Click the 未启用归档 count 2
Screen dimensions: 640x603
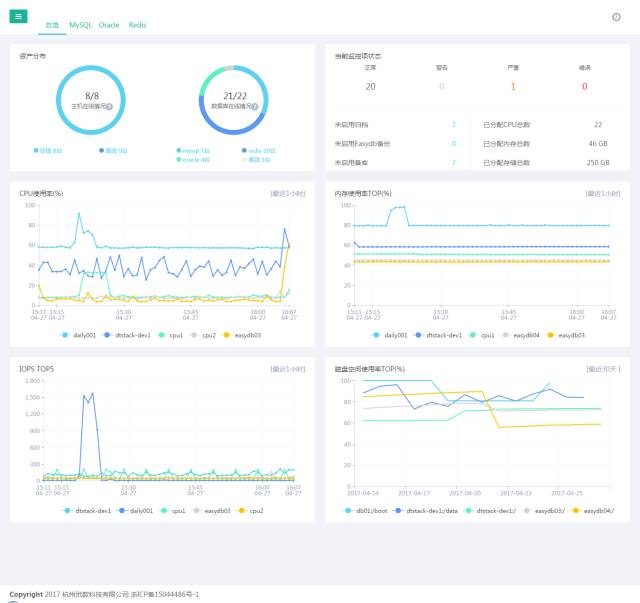(x=453, y=125)
